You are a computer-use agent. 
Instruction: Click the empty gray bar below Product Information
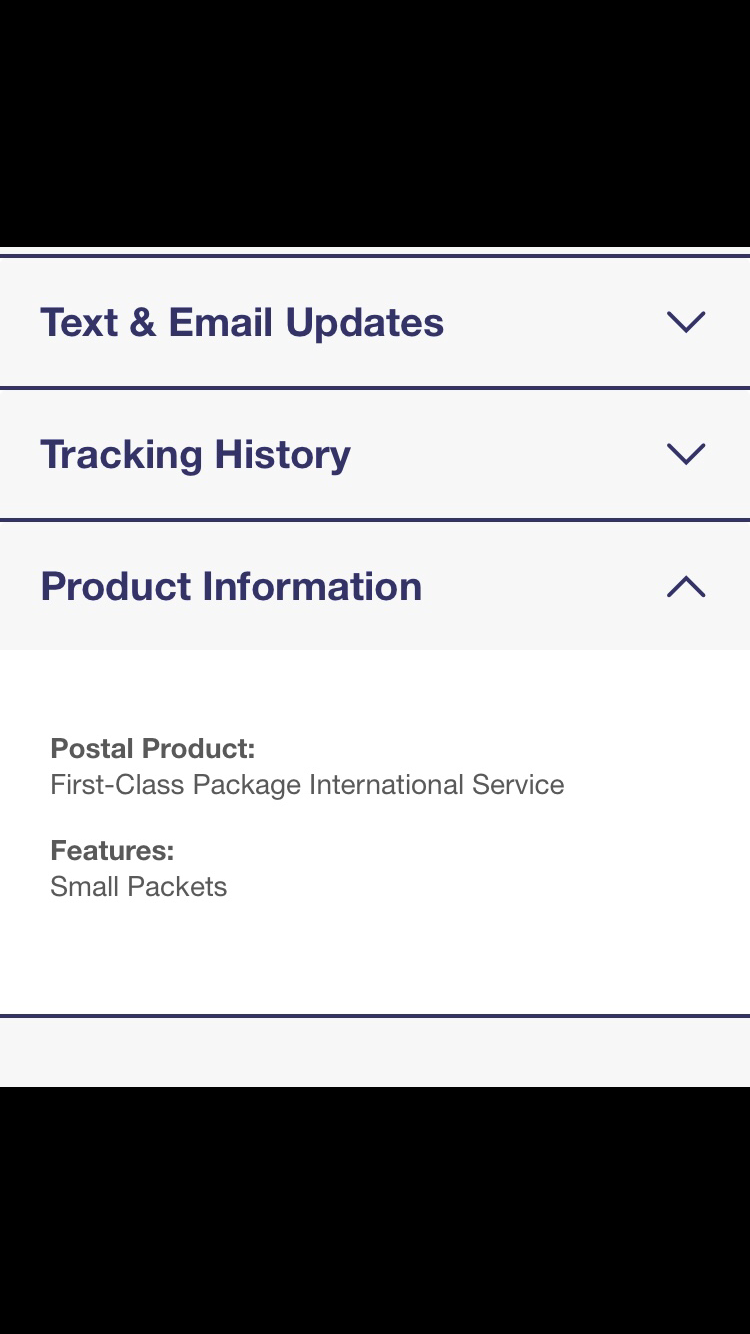pyautogui.click(x=375, y=1052)
